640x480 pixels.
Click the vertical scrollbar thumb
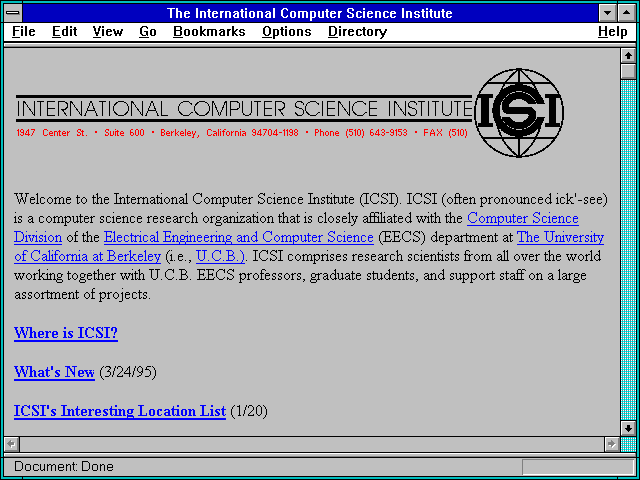coord(628,71)
